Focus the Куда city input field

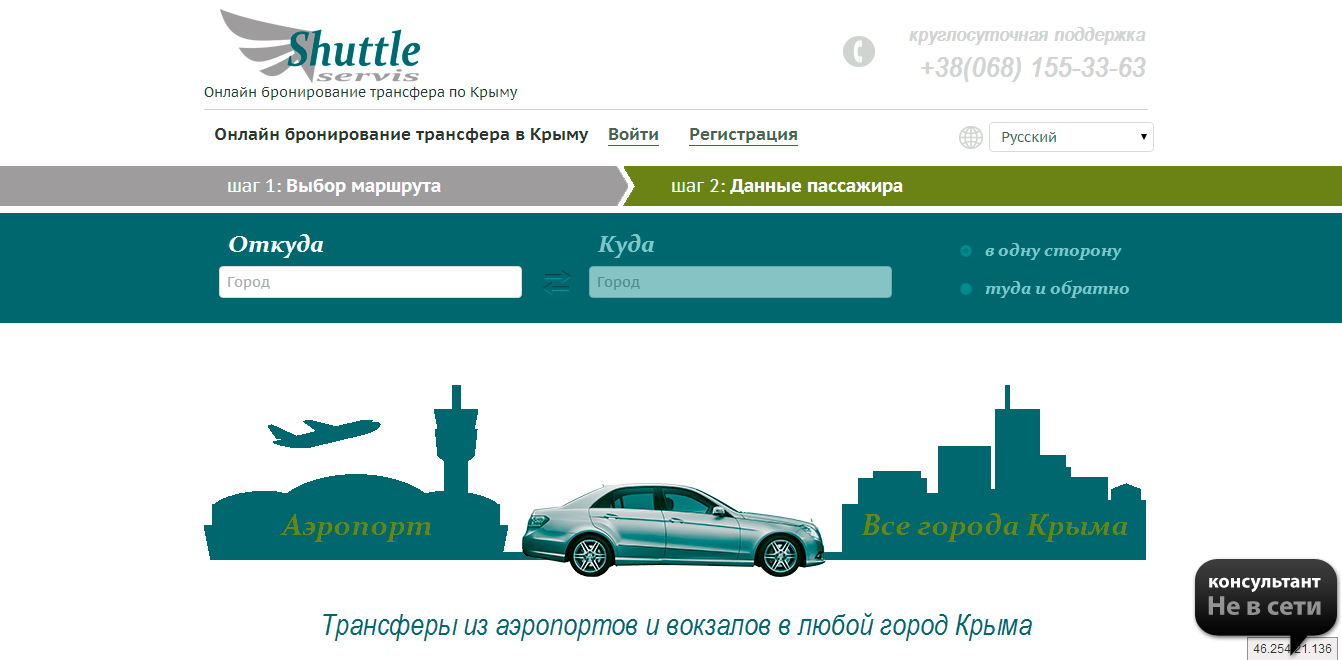pos(740,282)
